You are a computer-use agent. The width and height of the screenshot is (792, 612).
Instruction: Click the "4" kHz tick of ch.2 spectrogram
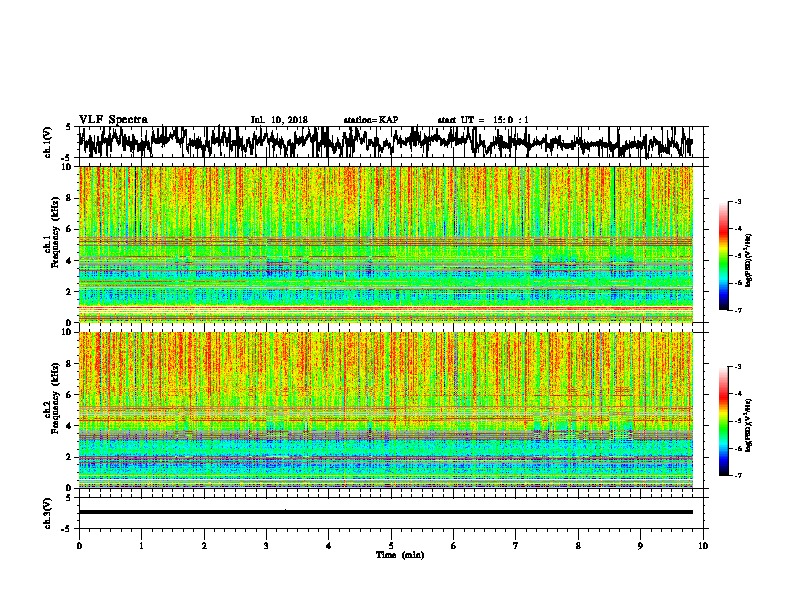coord(70,426)
